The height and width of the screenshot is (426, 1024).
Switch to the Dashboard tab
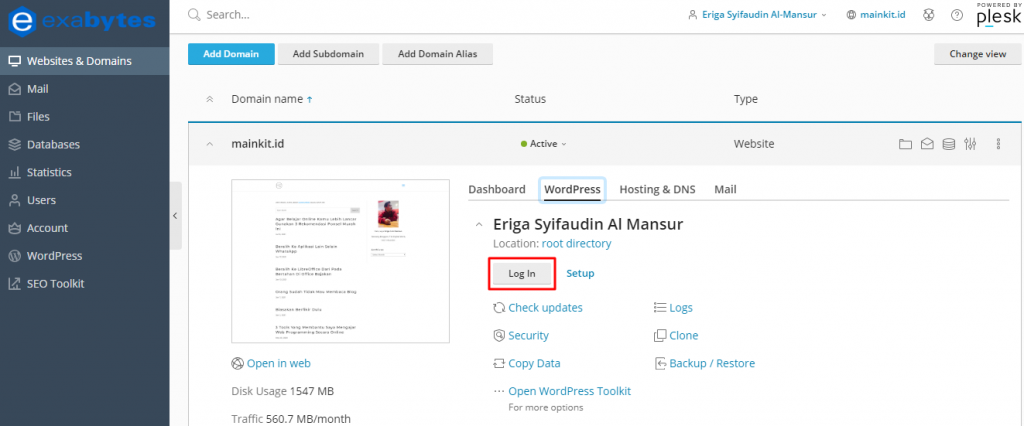497,189
